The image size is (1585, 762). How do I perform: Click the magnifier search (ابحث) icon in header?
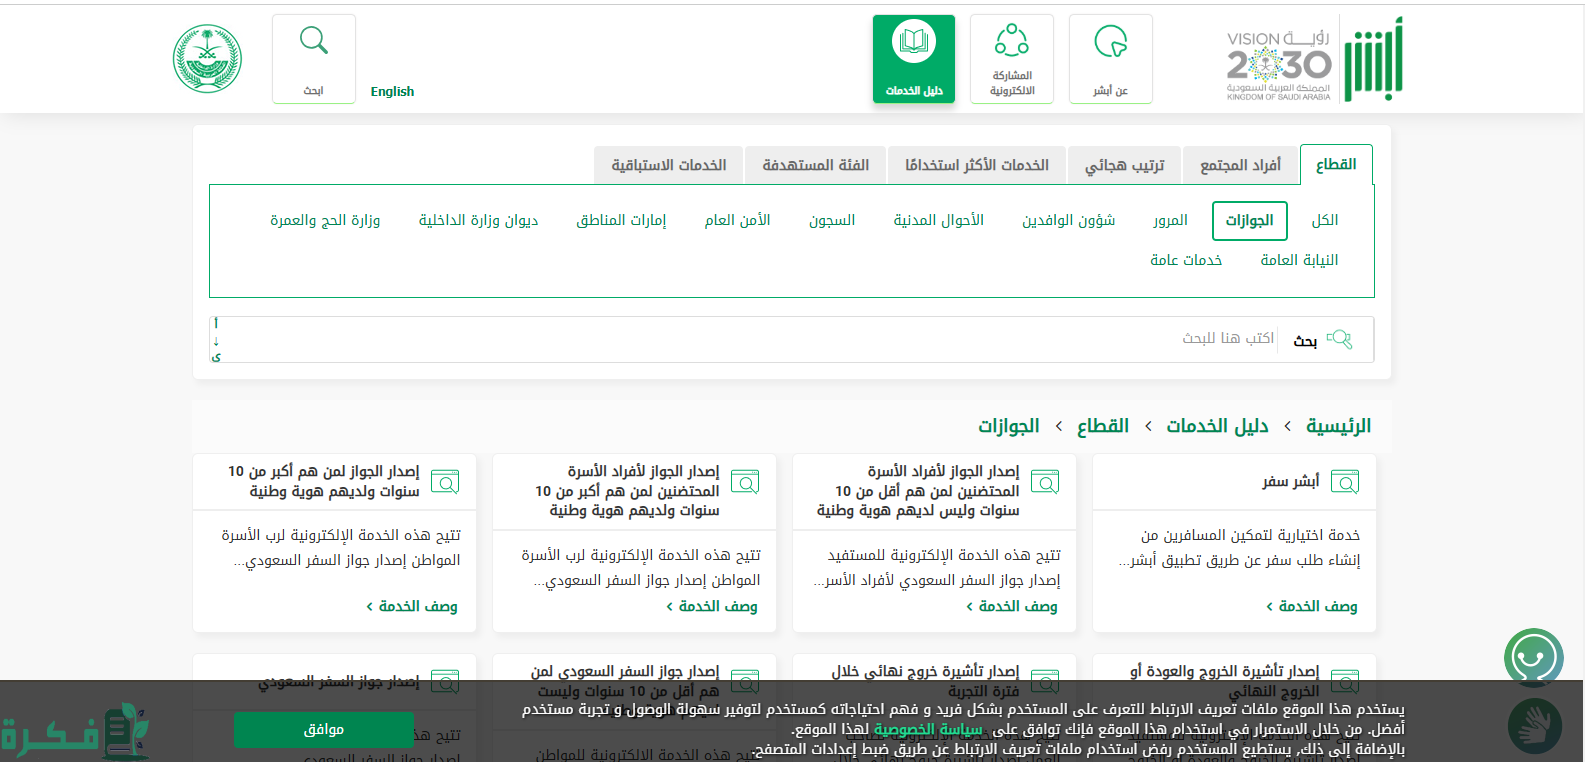[x=314, y=41]
